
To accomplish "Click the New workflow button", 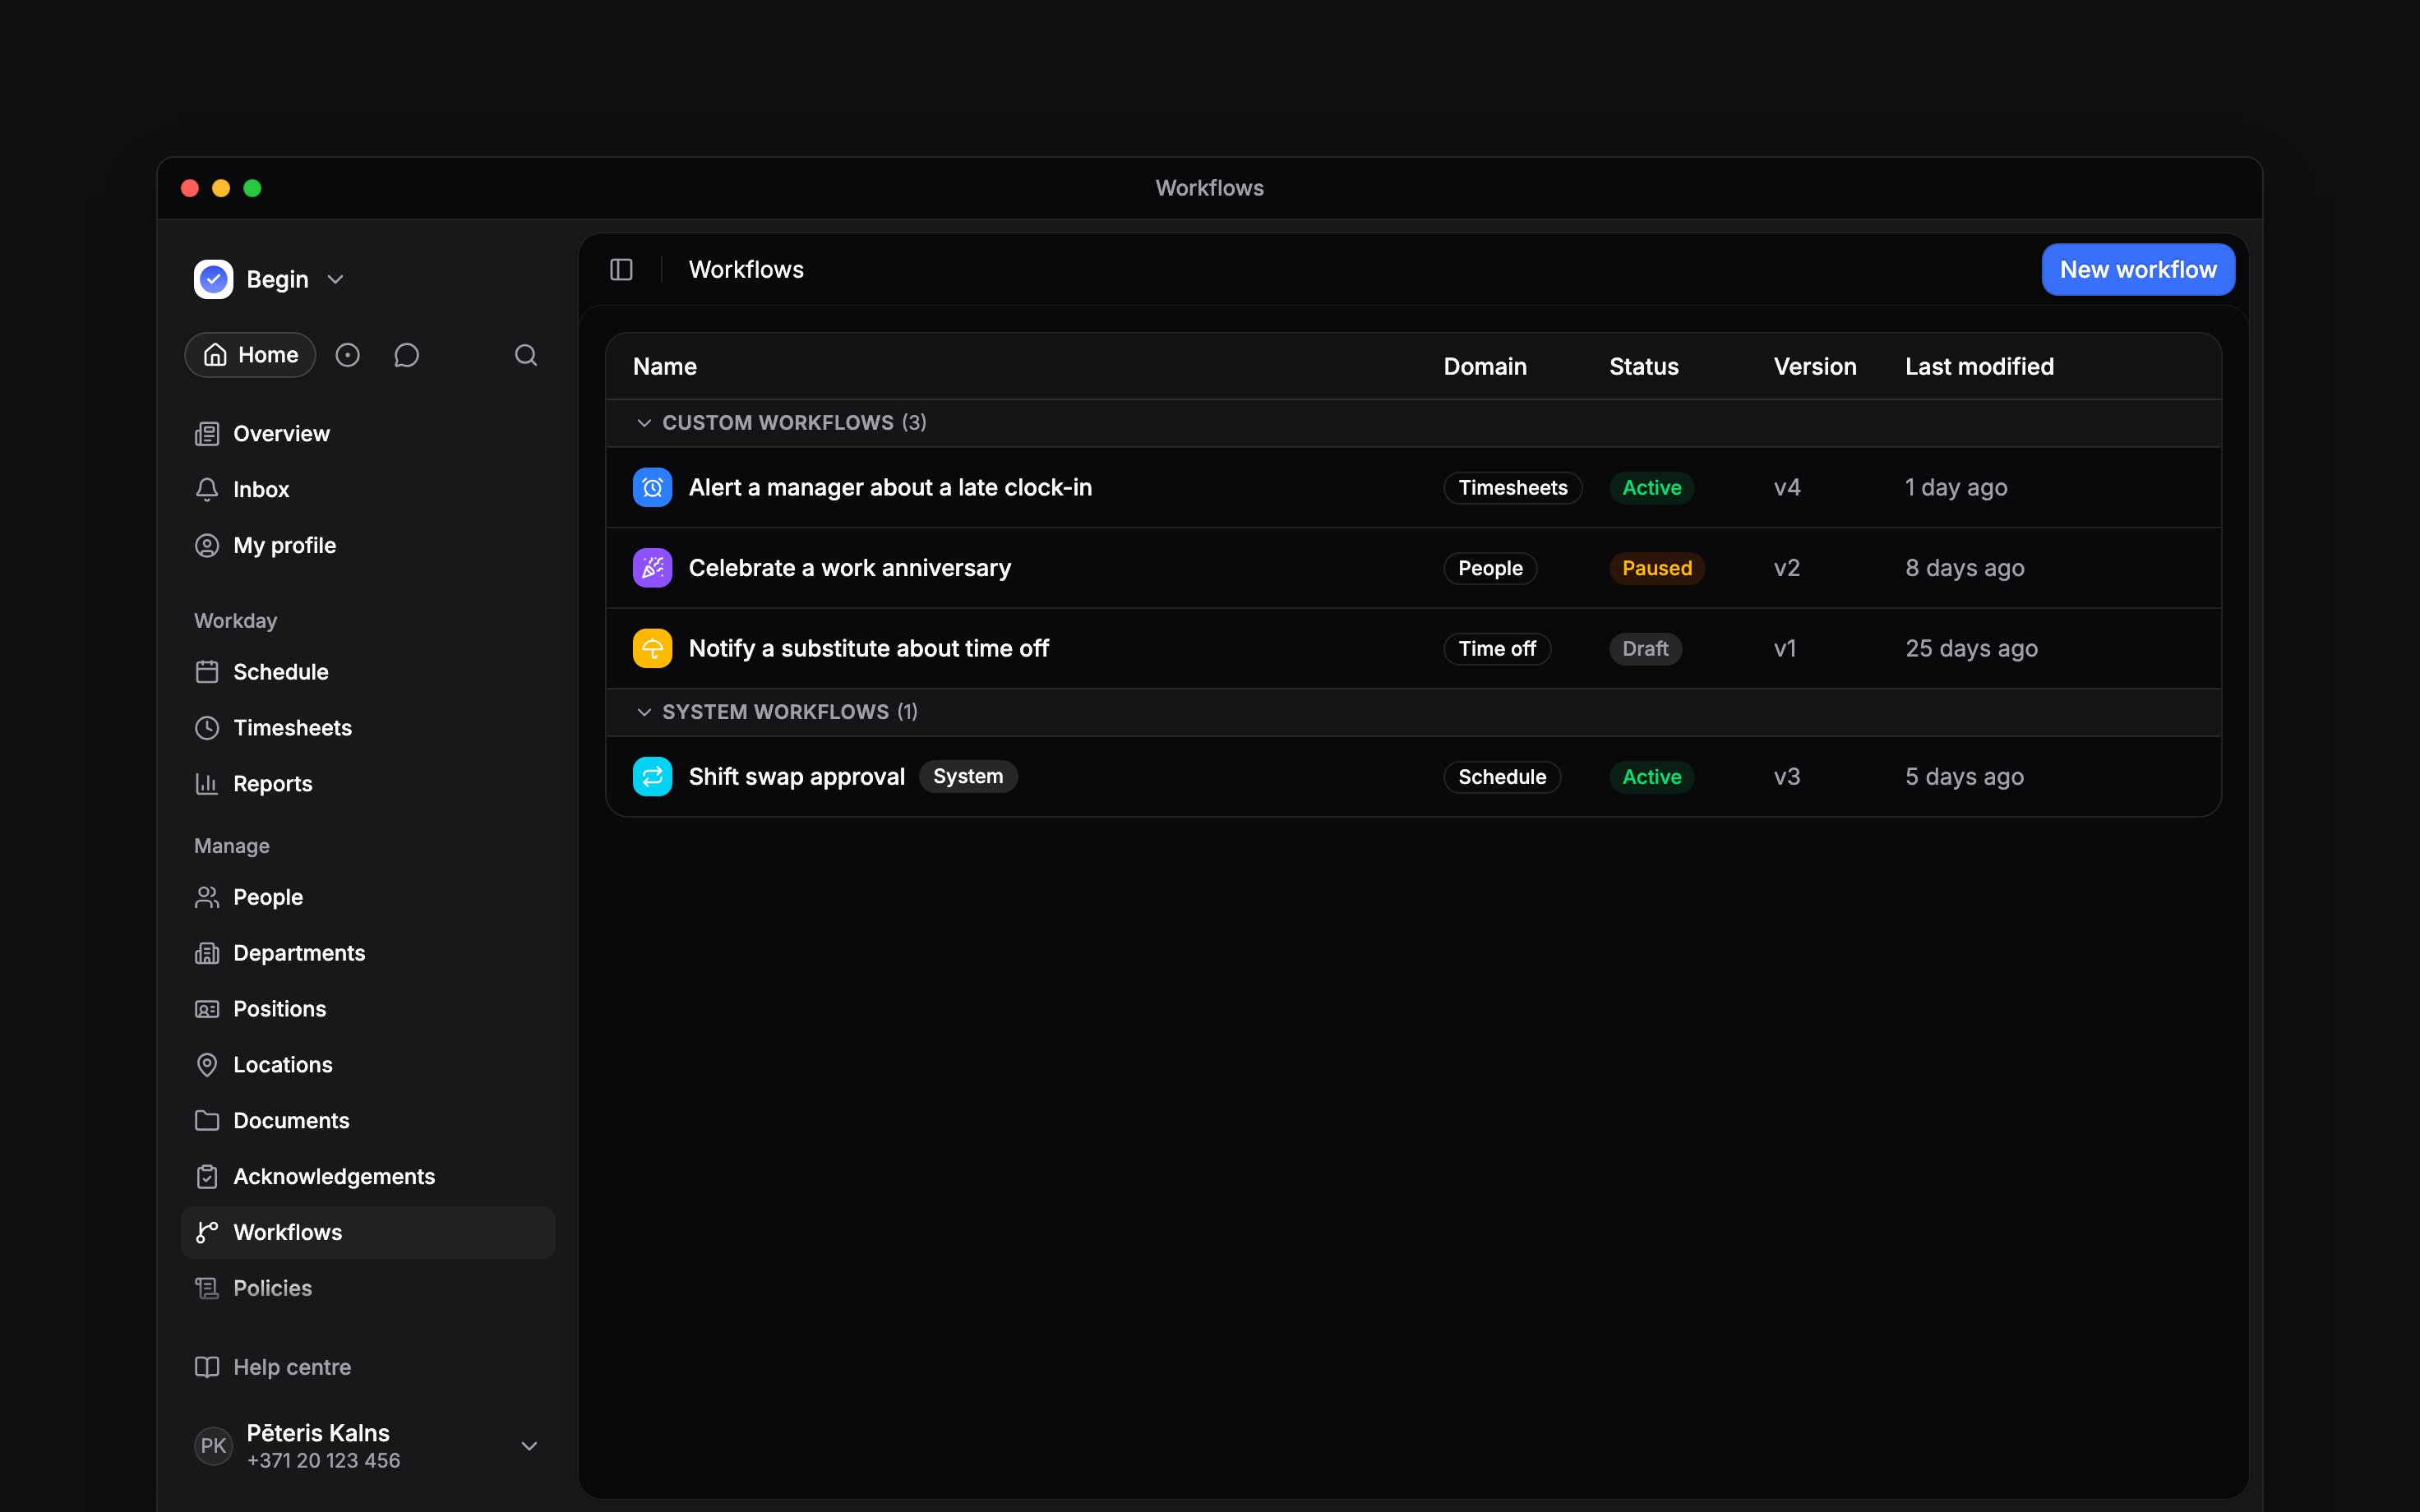I will pyautogui.click(x=2138, y=270).
